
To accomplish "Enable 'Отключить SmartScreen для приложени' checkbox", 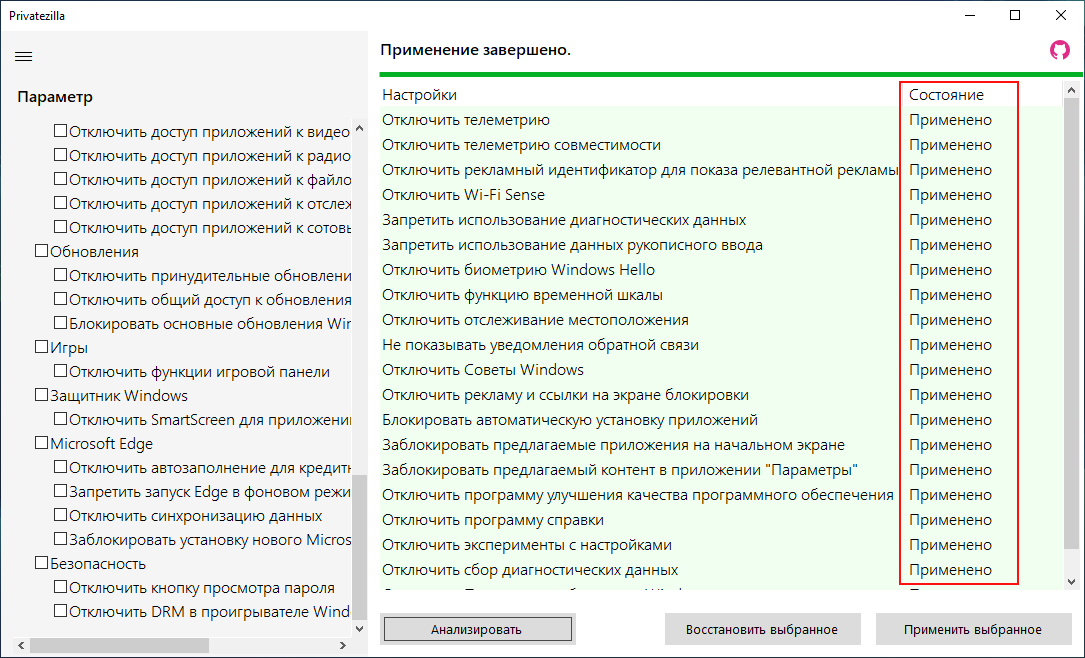I will pyautogui.click(x=61, y=419).
